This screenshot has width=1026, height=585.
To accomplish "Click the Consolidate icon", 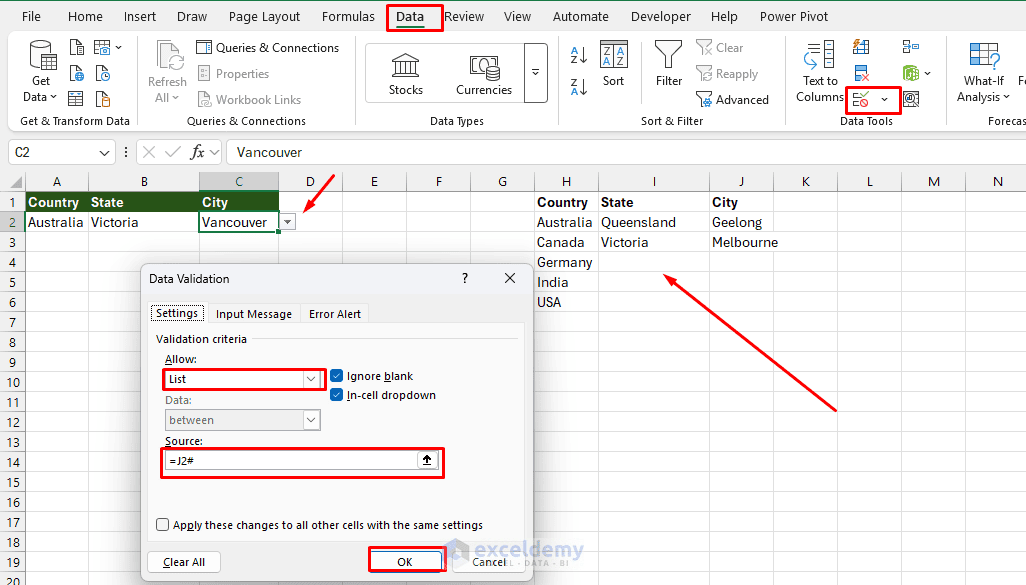I will click(911, 47).
